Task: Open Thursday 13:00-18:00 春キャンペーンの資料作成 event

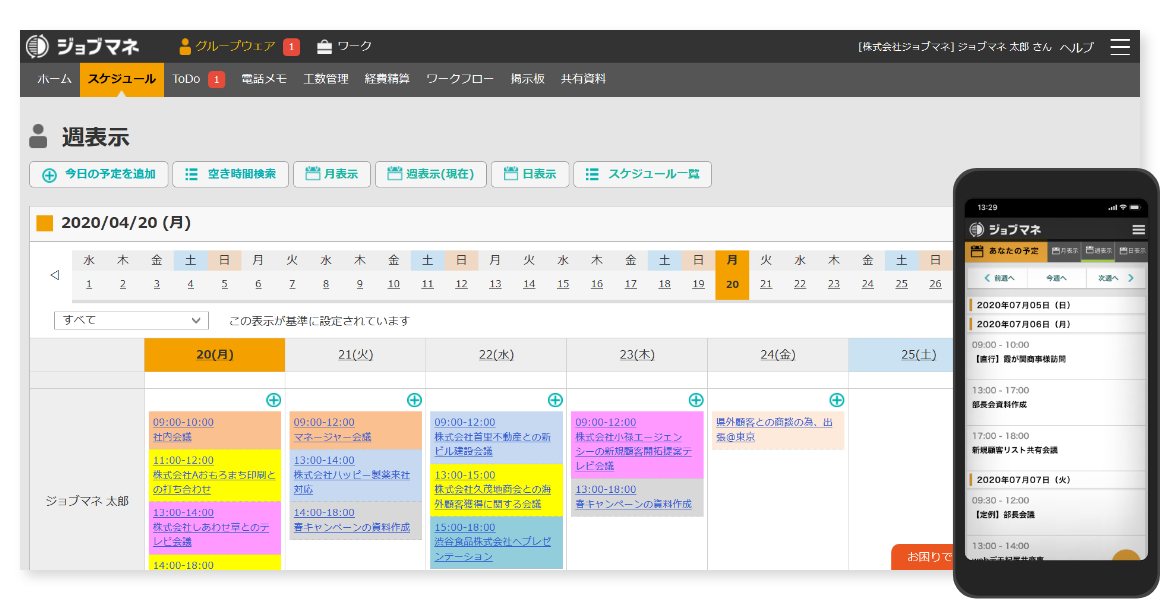Action: 637,498
